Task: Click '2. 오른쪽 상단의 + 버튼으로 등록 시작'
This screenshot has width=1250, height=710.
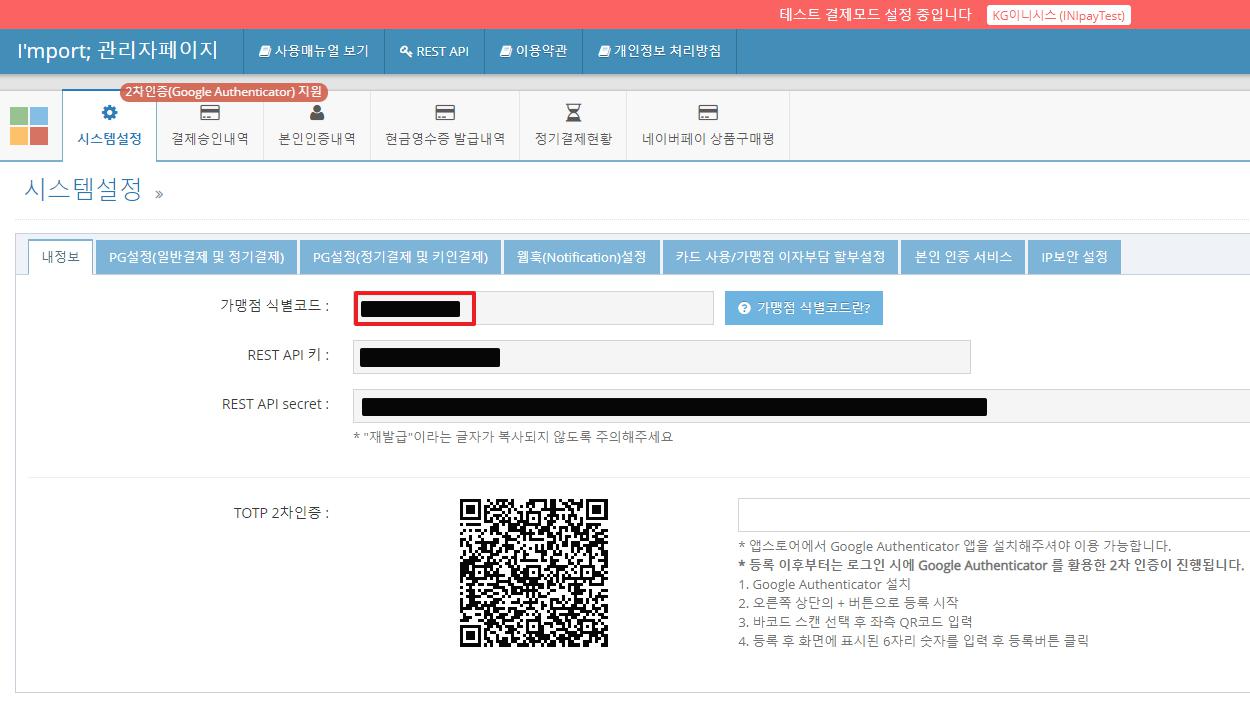Action: 848,603
